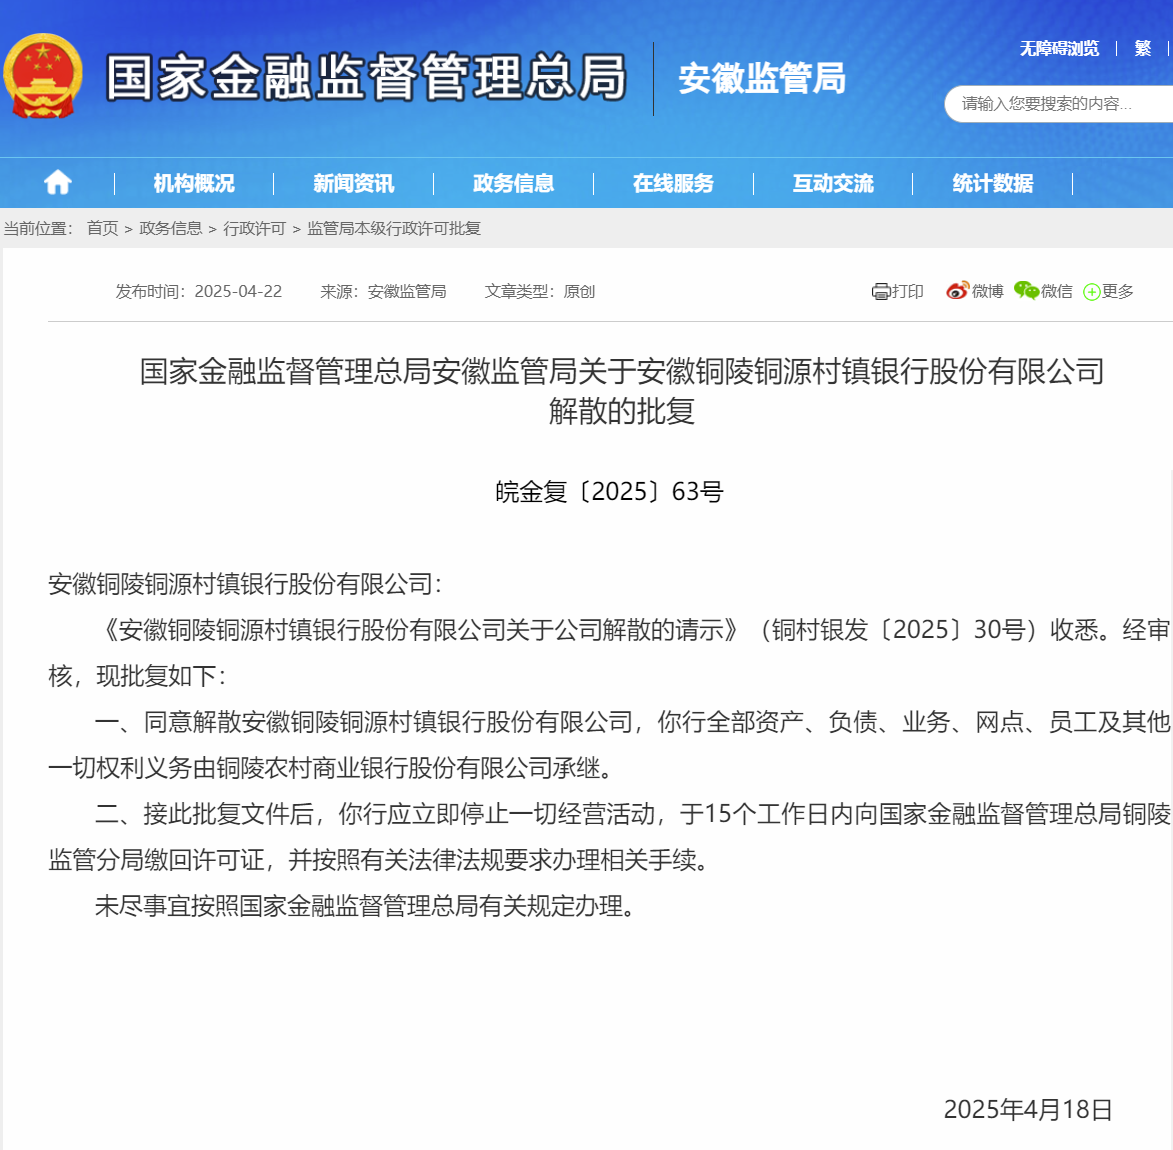Click the addressee line 安徽铜陵铜源村镇银行股份有限公司：
This screenshot has height=1150, width=1173.
pos(245,584)
